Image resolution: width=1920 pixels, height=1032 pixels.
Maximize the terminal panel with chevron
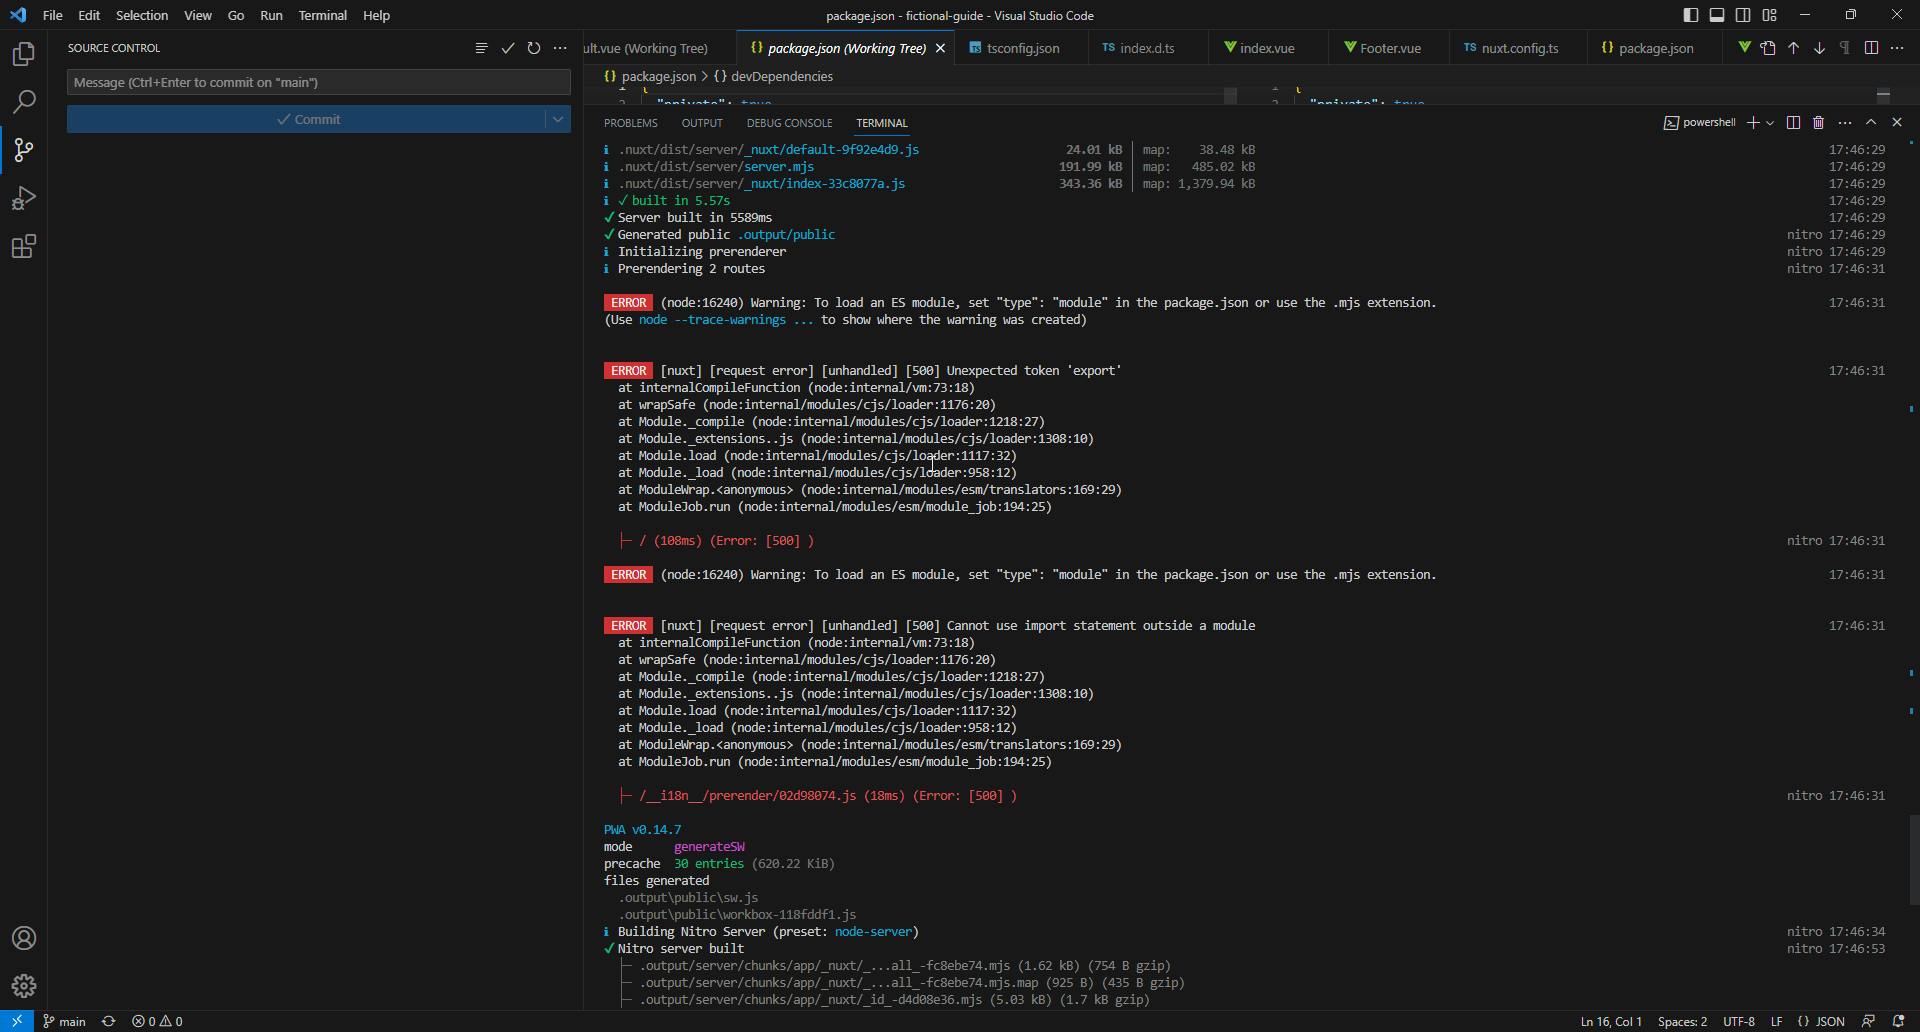[1871, 122]
